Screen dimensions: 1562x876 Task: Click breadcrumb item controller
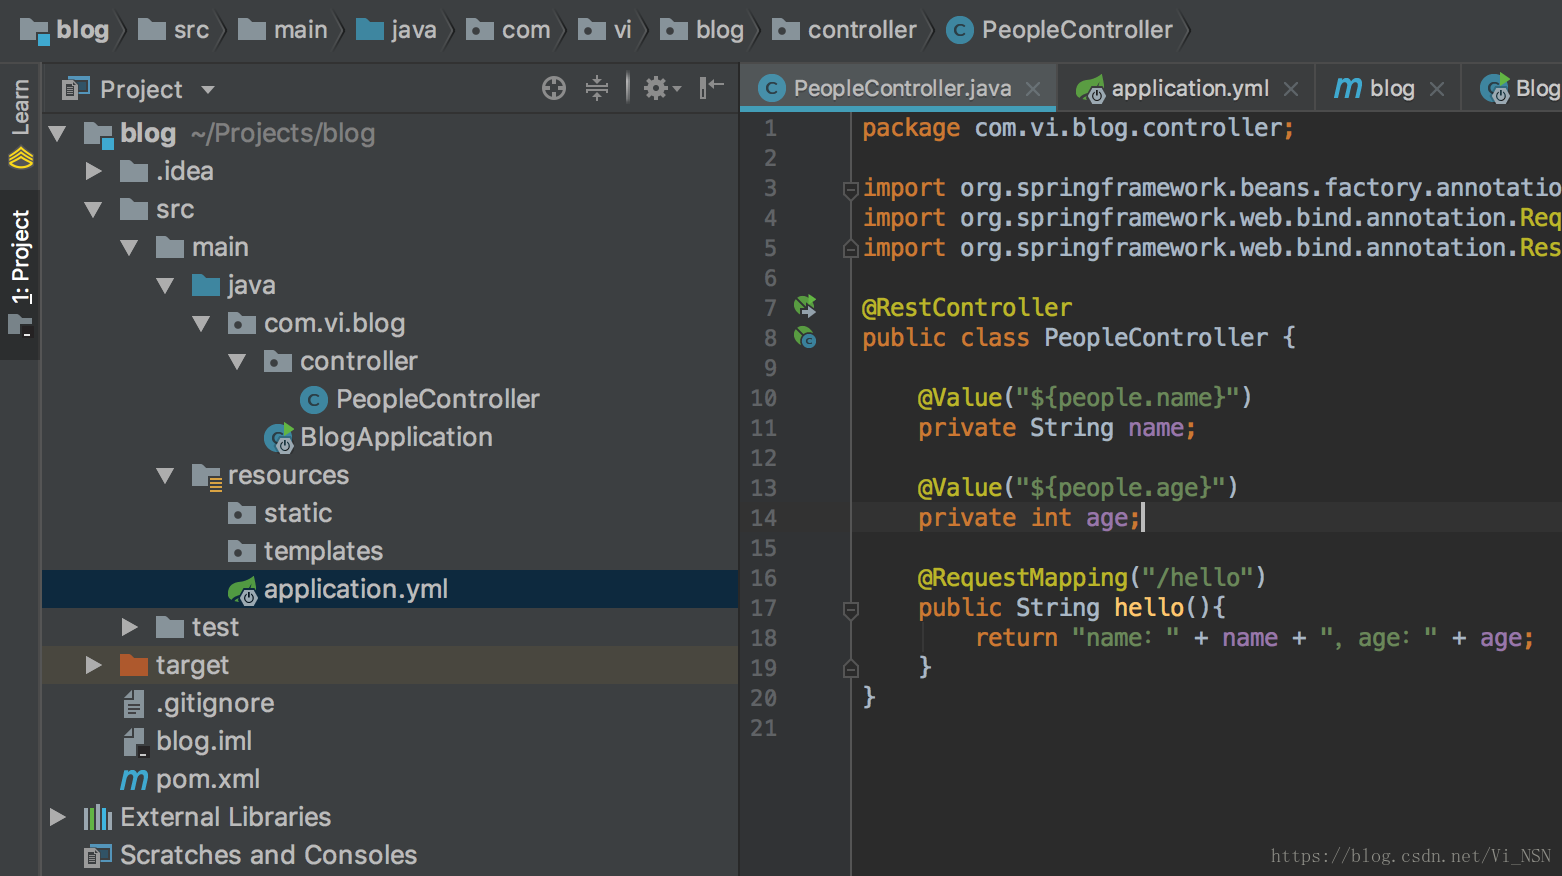tap(844, 30)
